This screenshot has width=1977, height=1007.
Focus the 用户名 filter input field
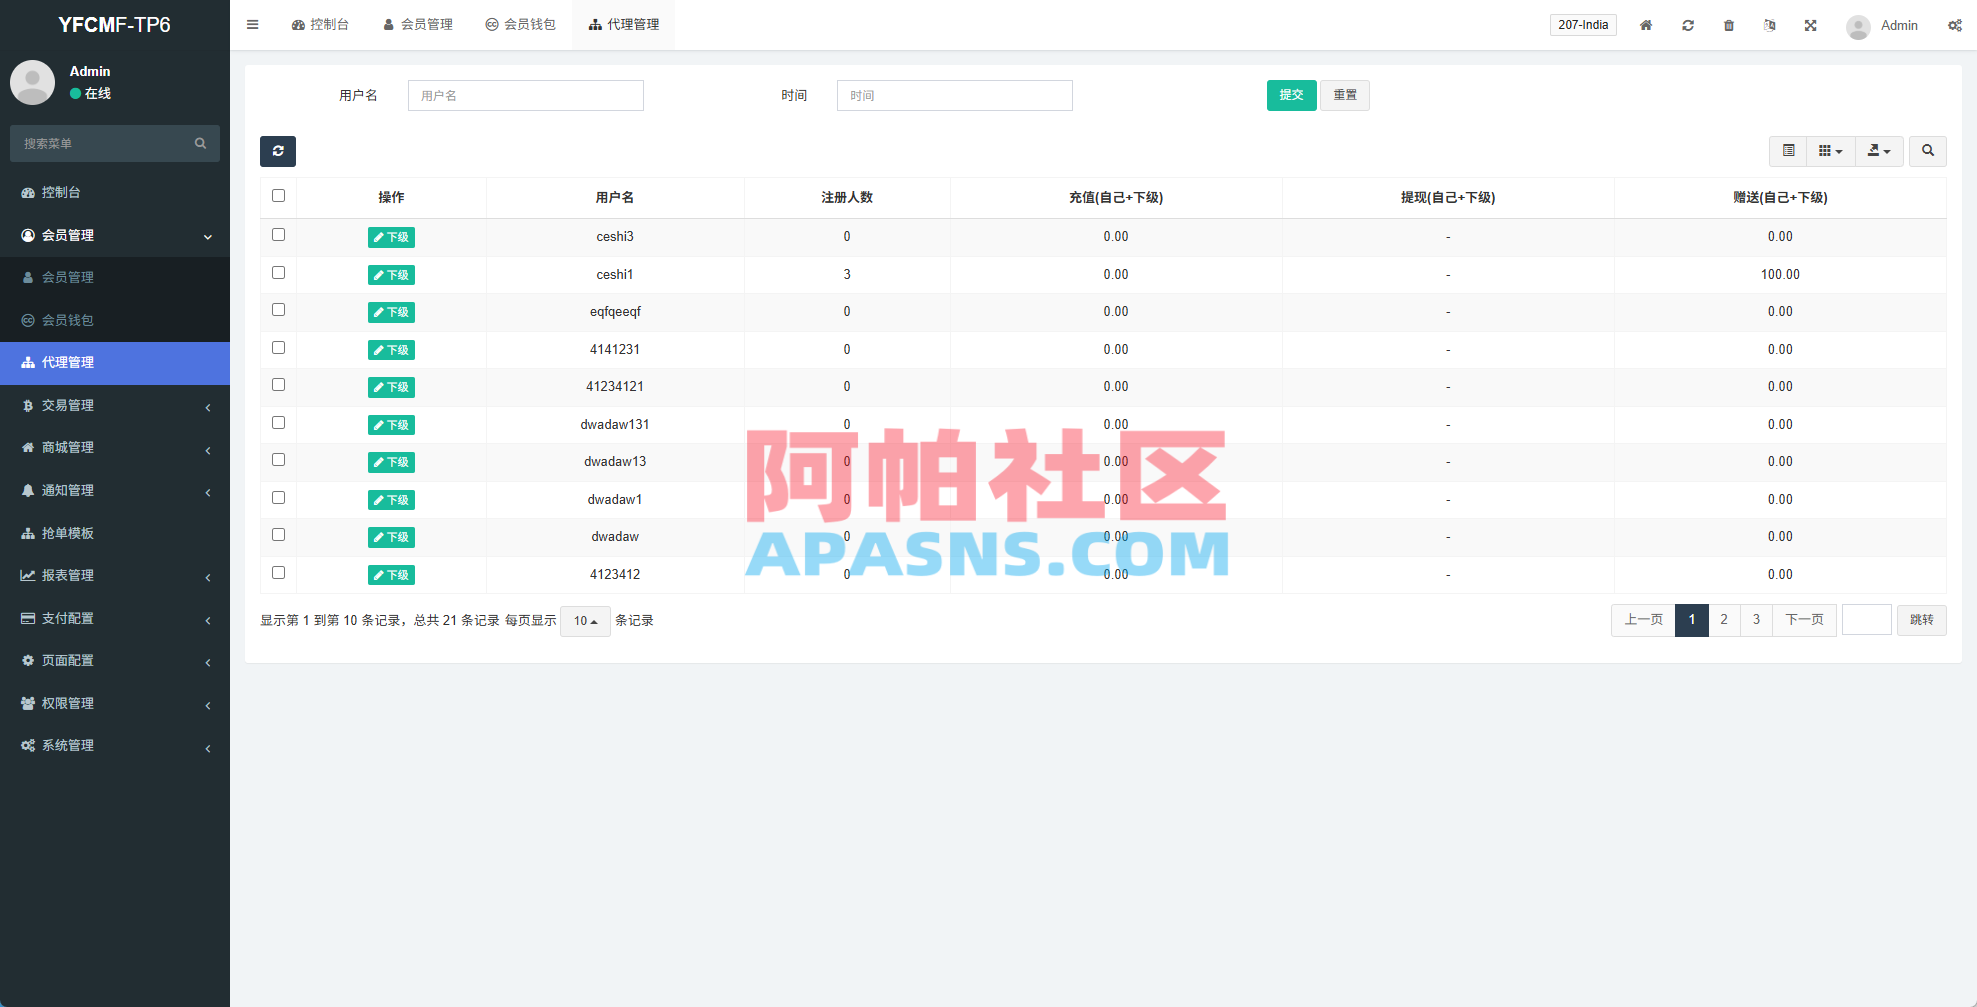point(526,95)
